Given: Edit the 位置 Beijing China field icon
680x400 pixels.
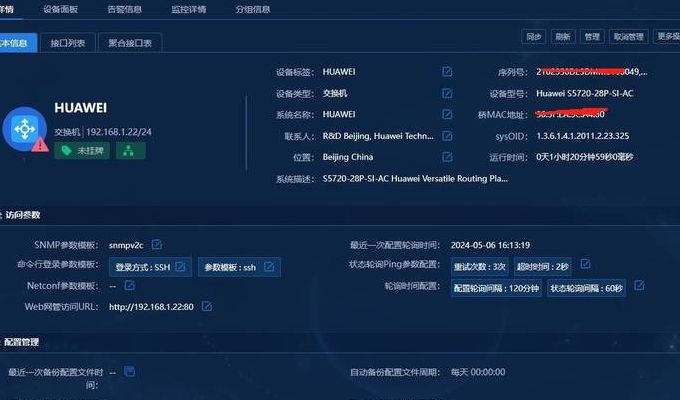Looking at the screenshot, I should pos(447,157).
